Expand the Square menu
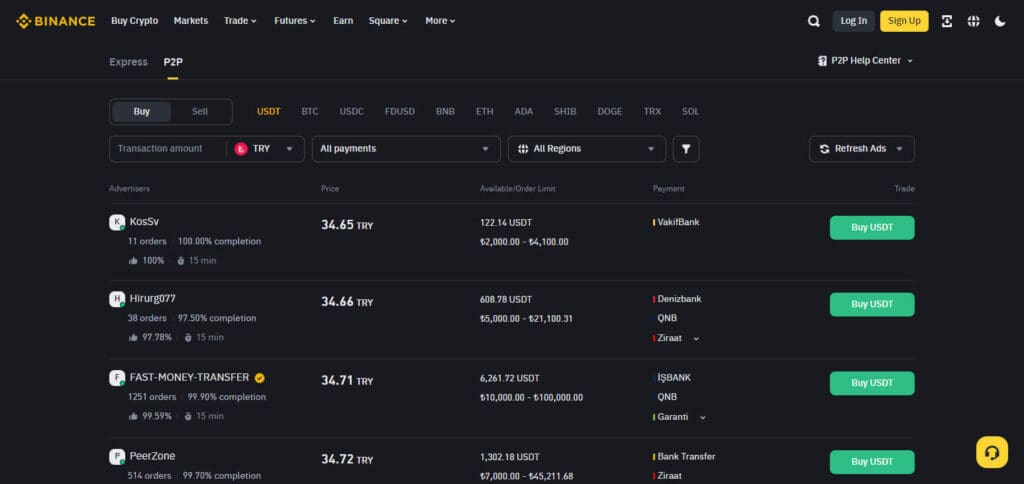Screen dimensions: 1024x484 (x=388, y=21)
